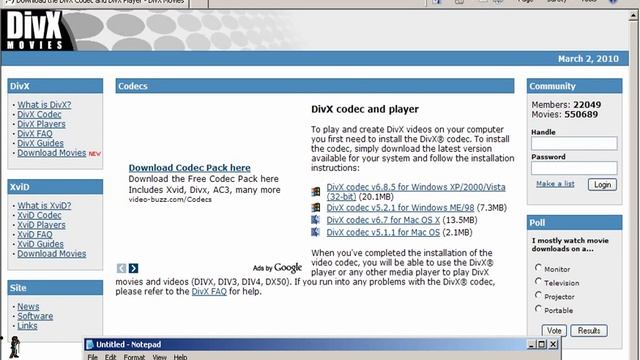Open the DivX Guides link
The height and width of the screenshot is (360, 640).
40,143
